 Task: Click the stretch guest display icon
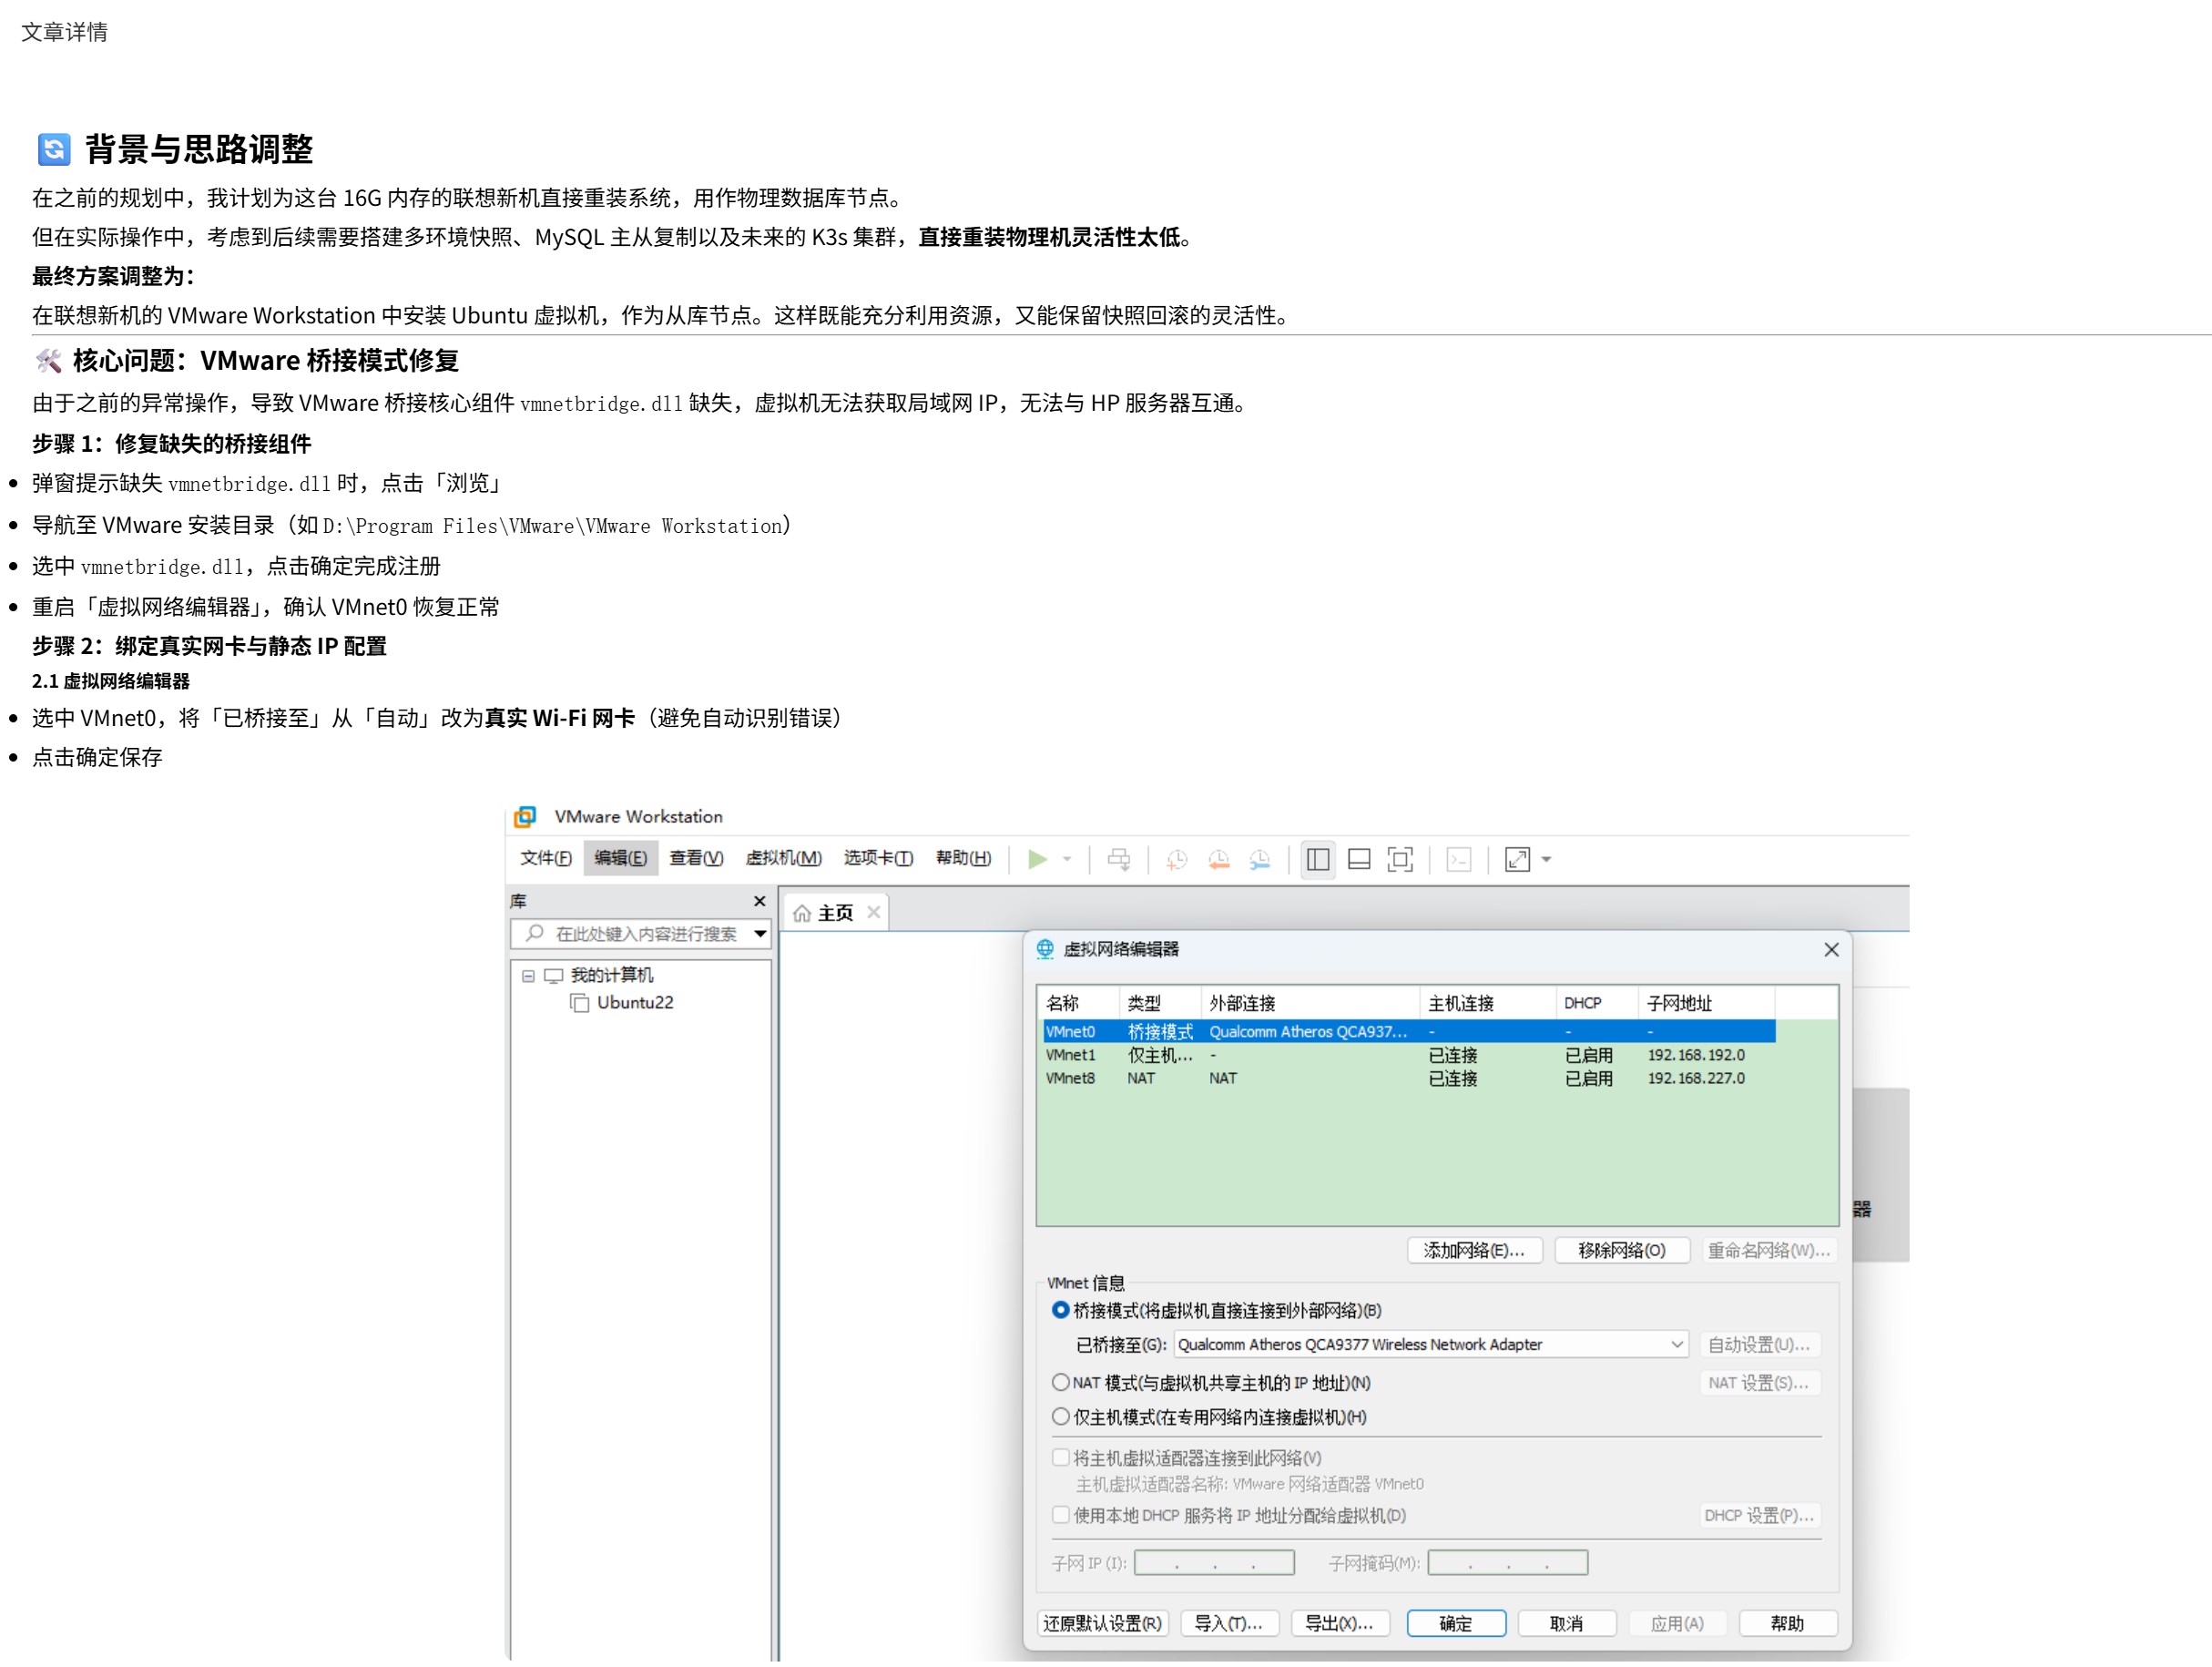tap(1517, 859)
